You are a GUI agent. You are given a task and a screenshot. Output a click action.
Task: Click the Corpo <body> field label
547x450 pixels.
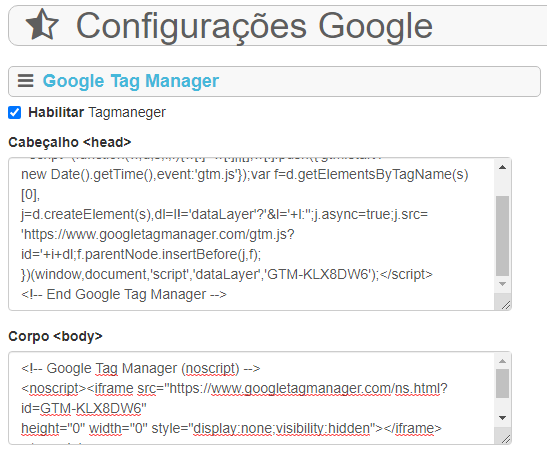pos(55,336)
